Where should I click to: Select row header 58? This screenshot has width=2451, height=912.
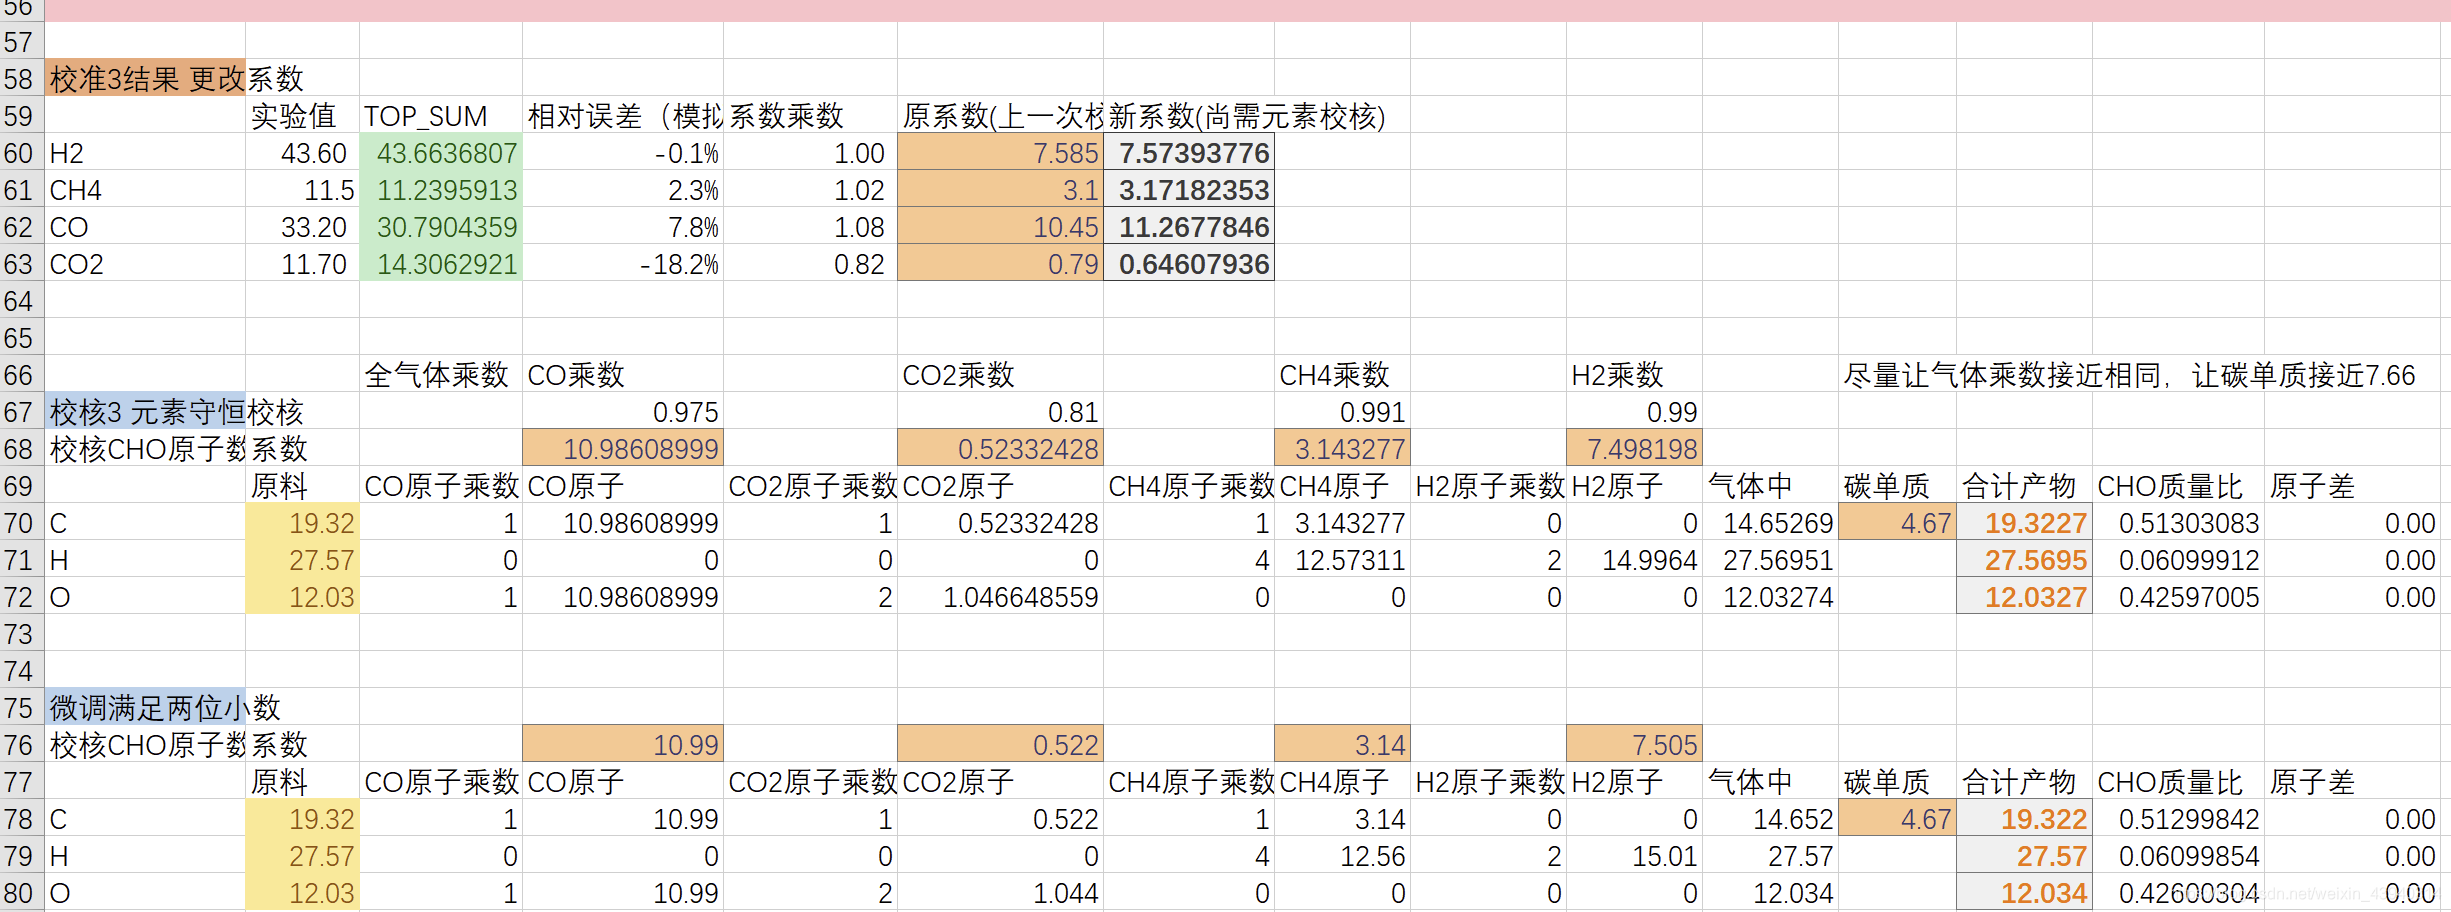point(21,78)
